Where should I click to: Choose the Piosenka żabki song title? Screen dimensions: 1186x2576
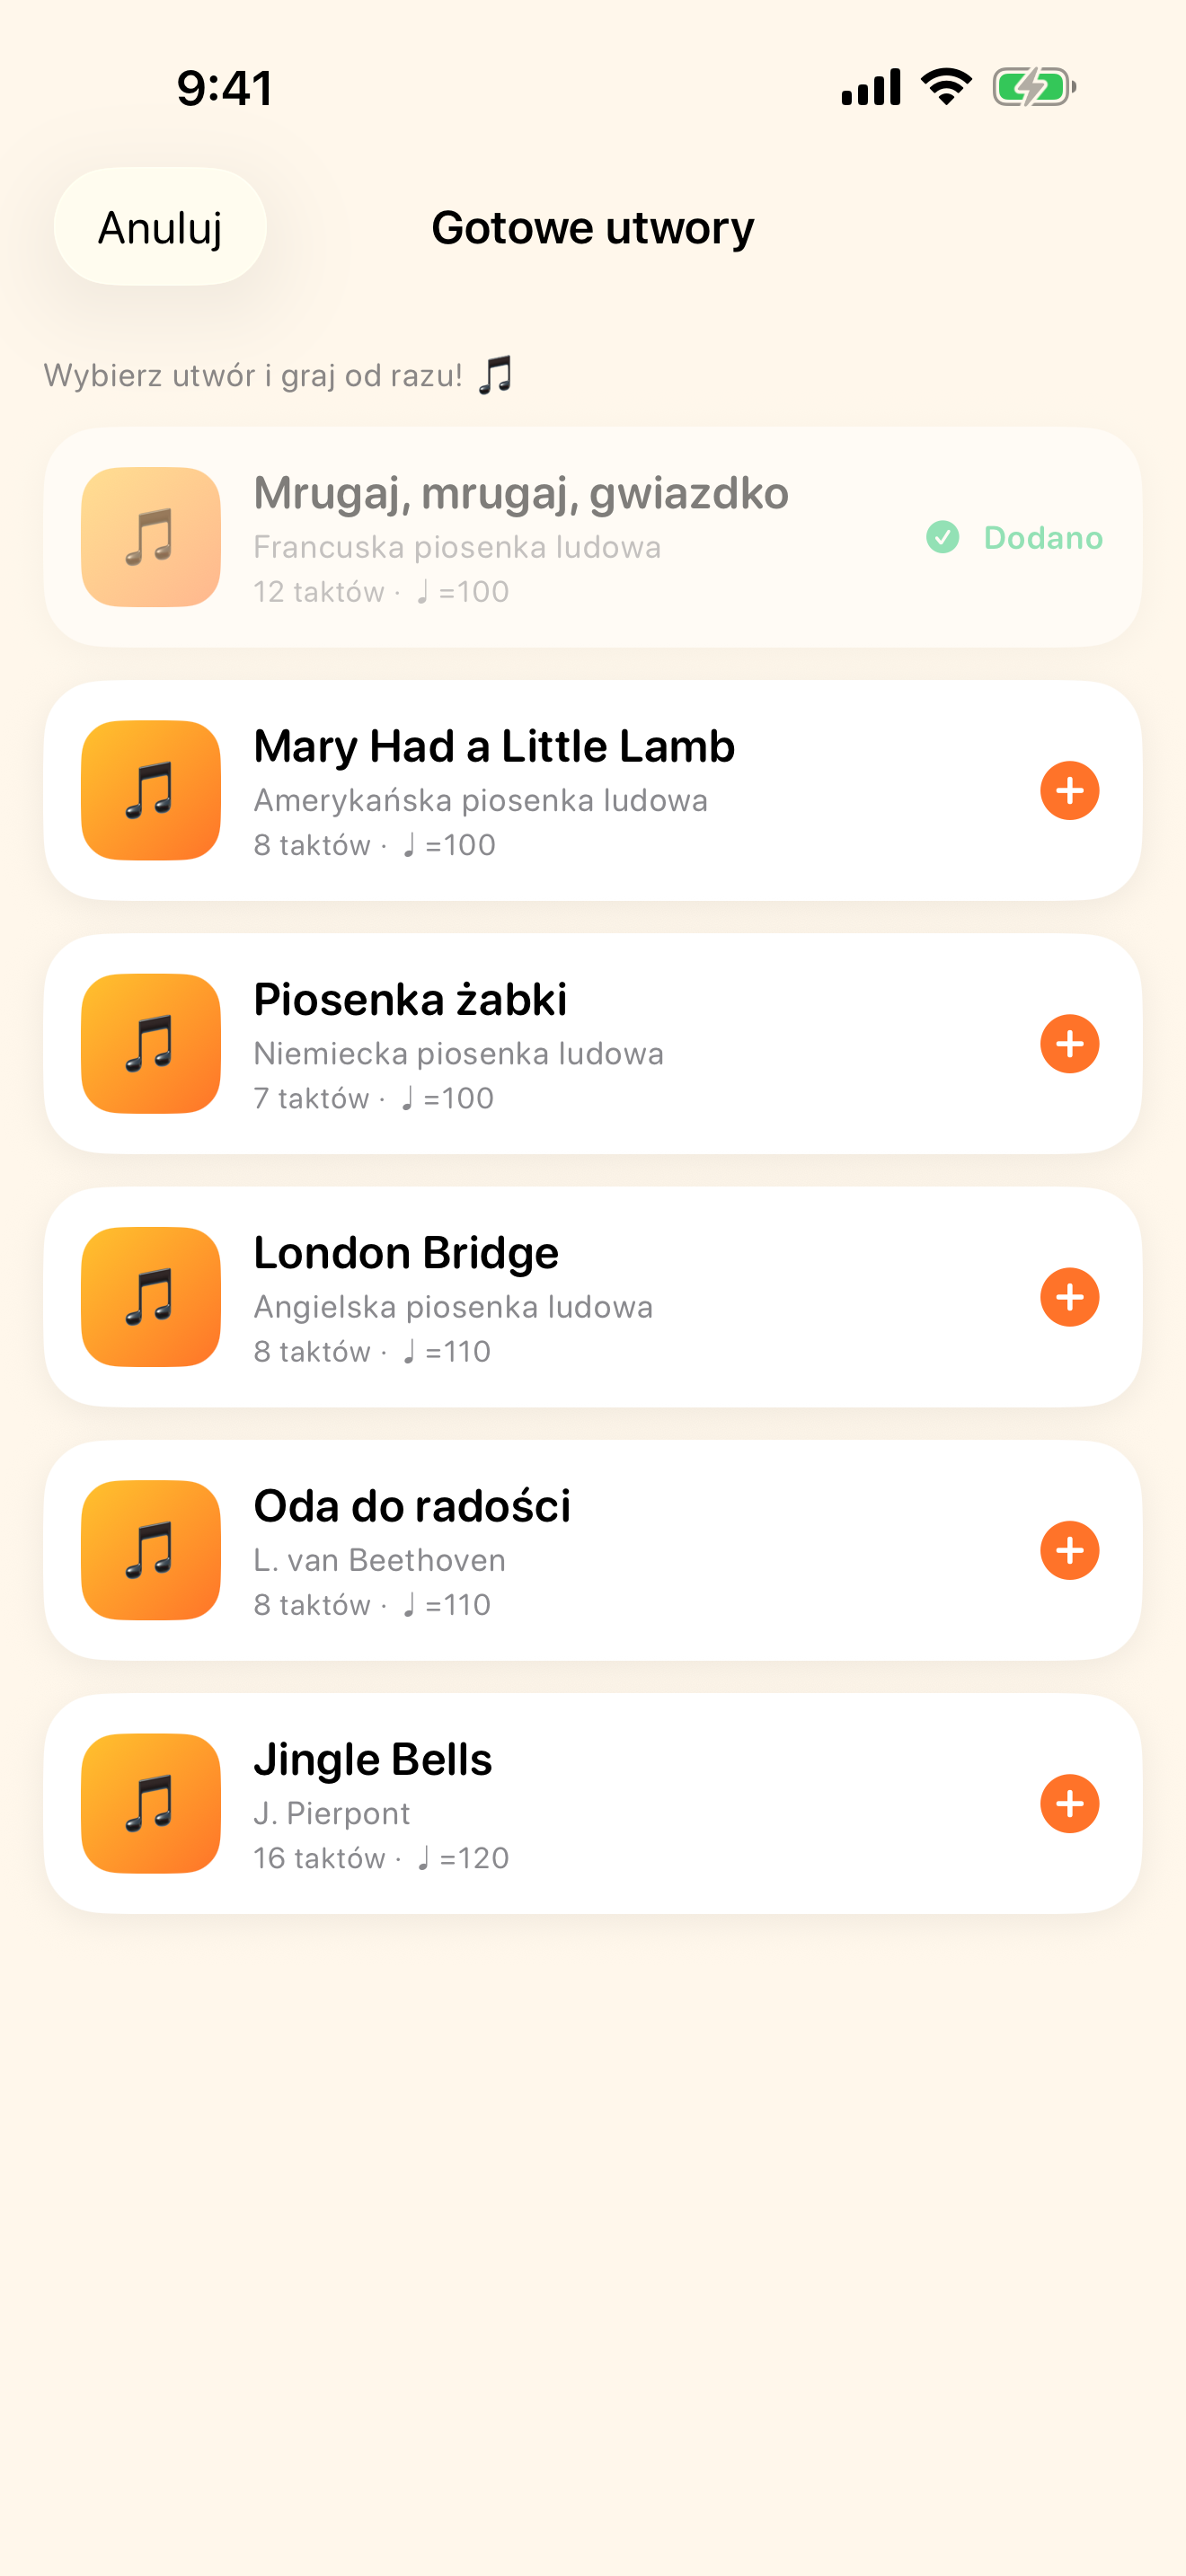click(x=410, y=999)
